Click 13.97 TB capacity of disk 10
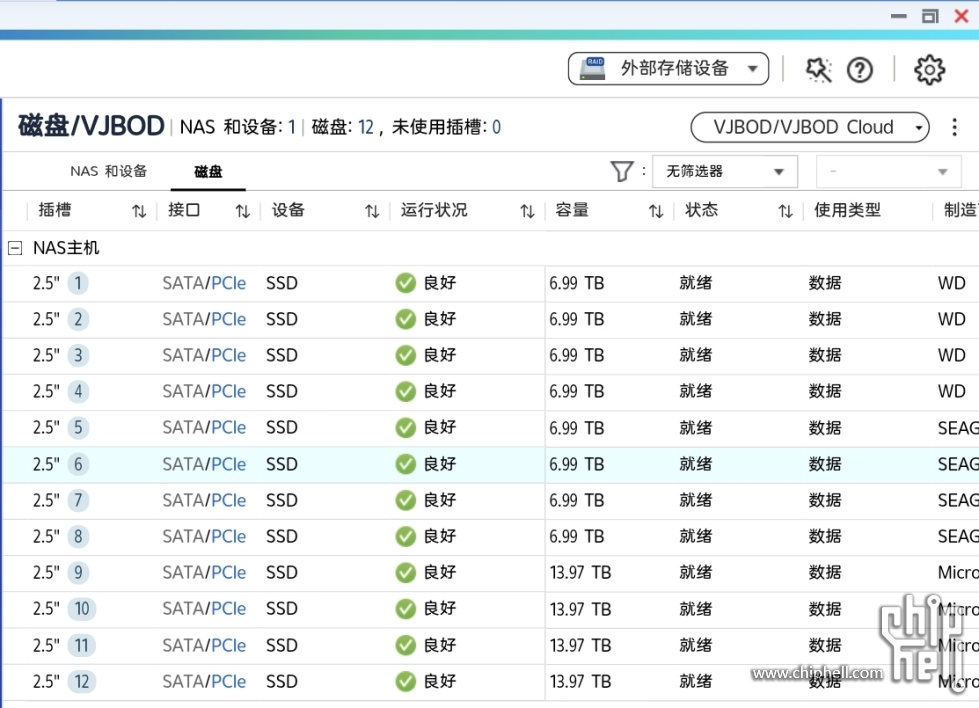 (580, 609)
